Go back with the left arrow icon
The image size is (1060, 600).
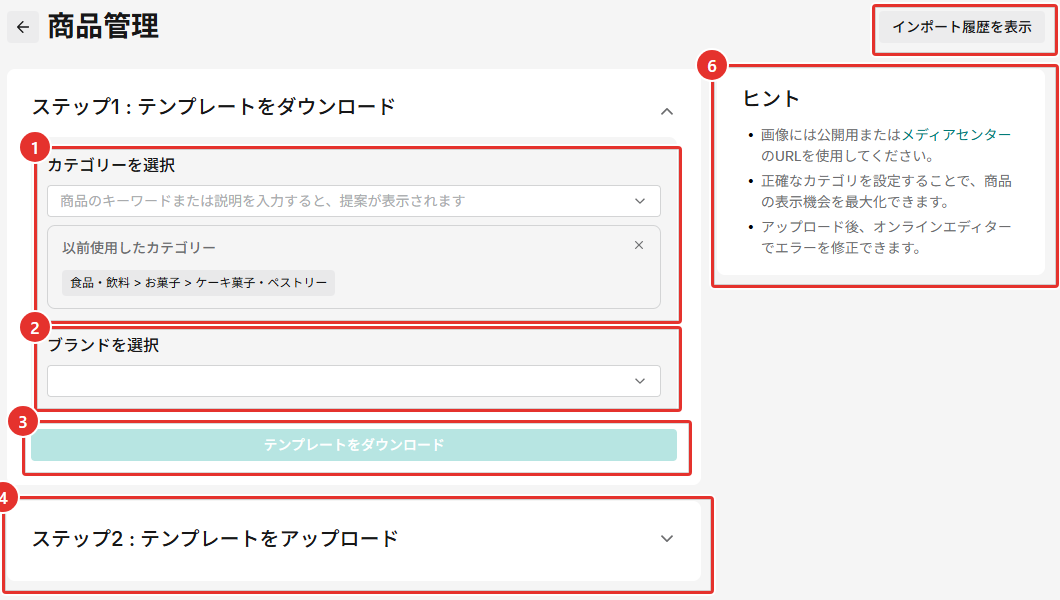[x=23, y=27]
